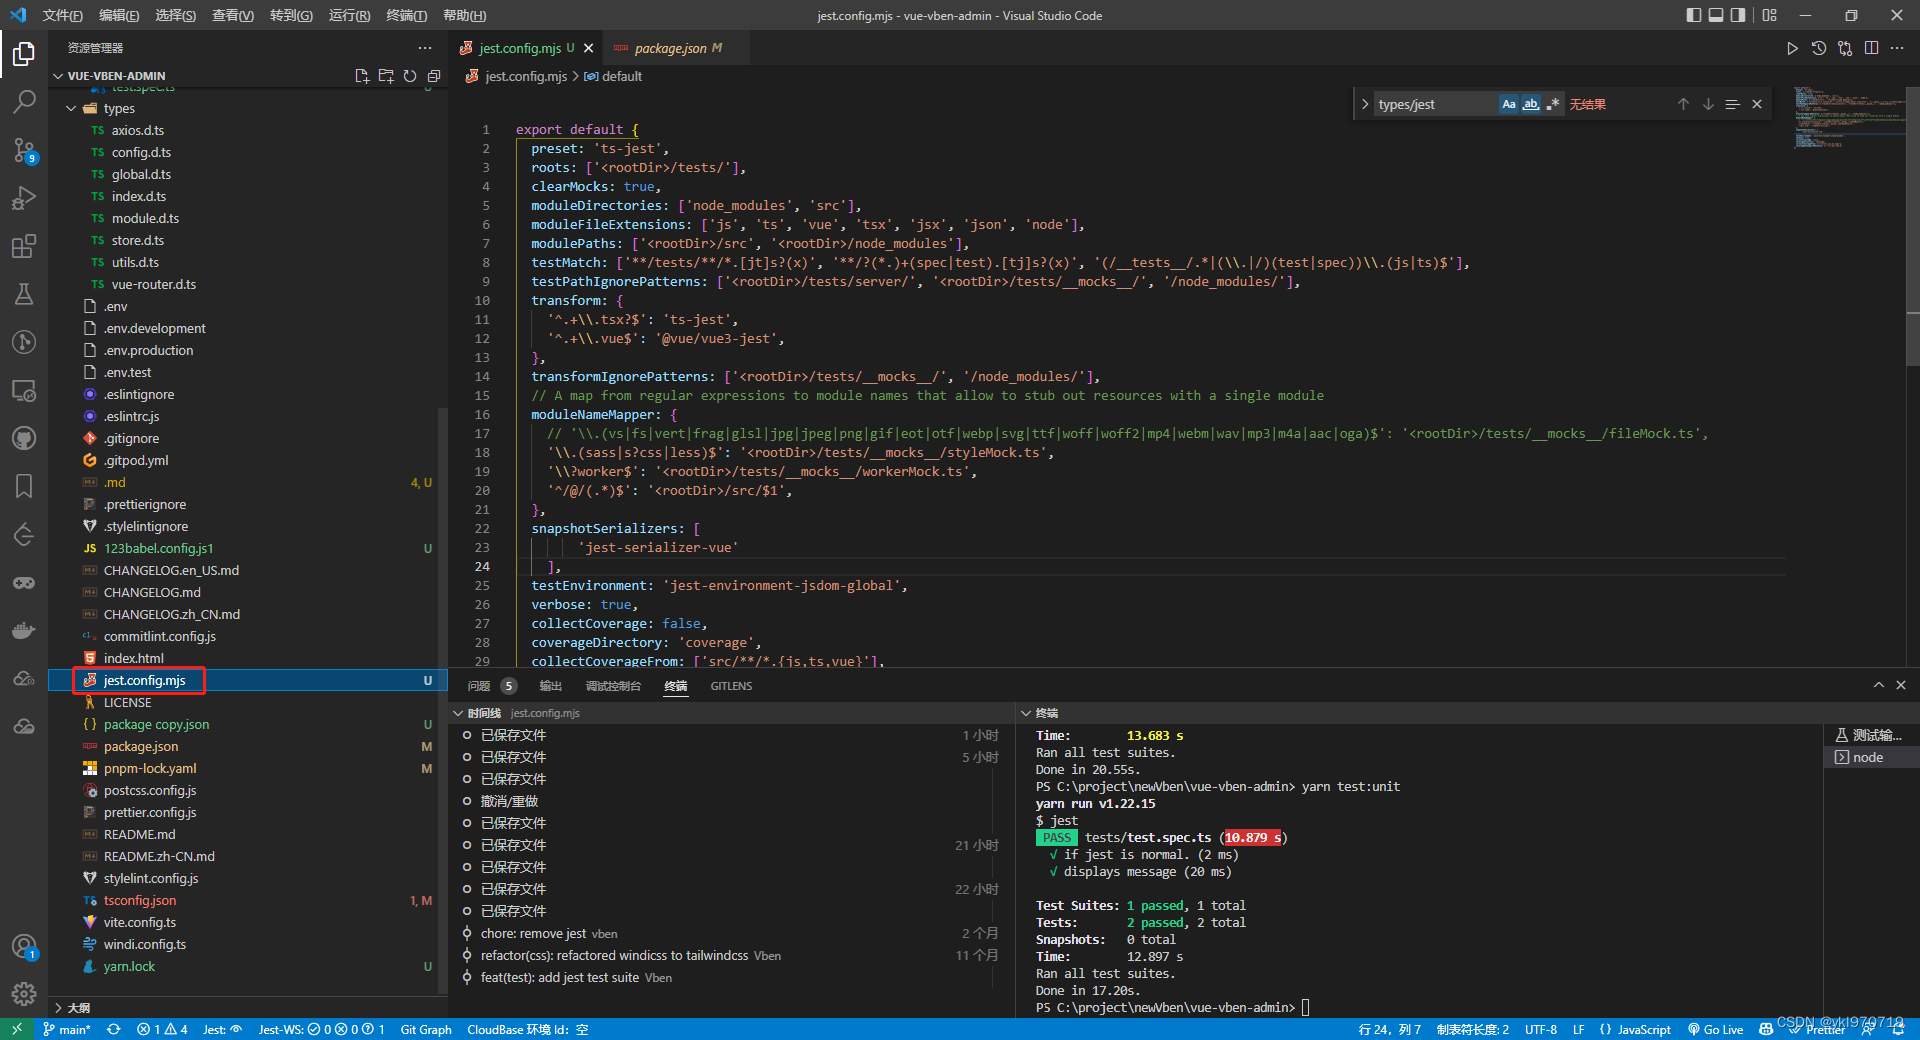
Task: Open the Explorer view in activity bar
Action: [x=24, y=54]
